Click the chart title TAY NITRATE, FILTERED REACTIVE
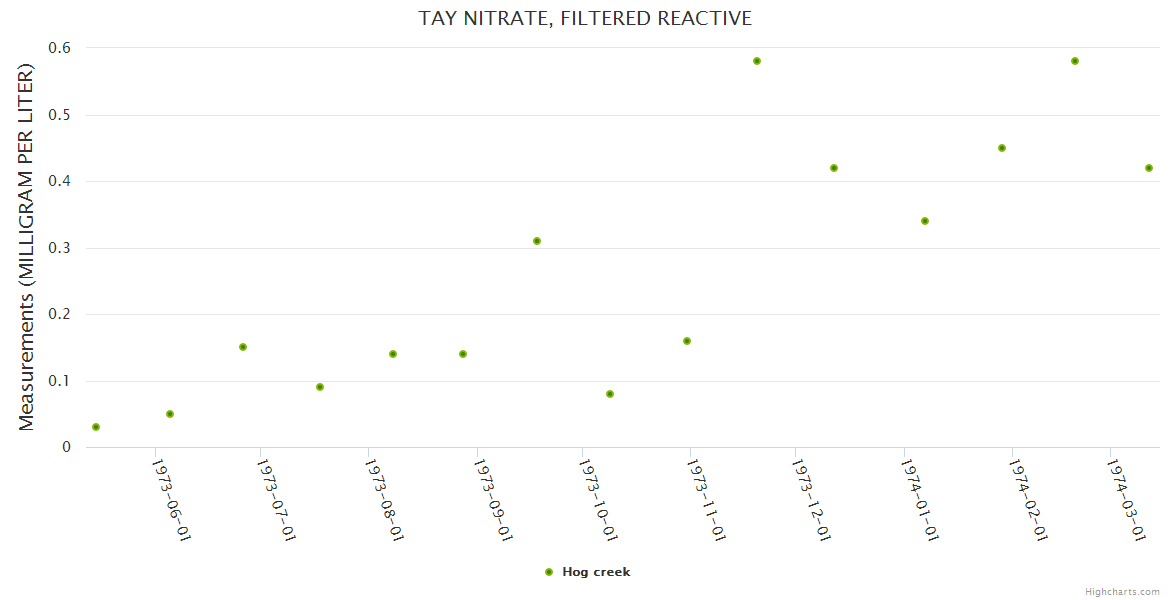 click(x=585, y=19)
